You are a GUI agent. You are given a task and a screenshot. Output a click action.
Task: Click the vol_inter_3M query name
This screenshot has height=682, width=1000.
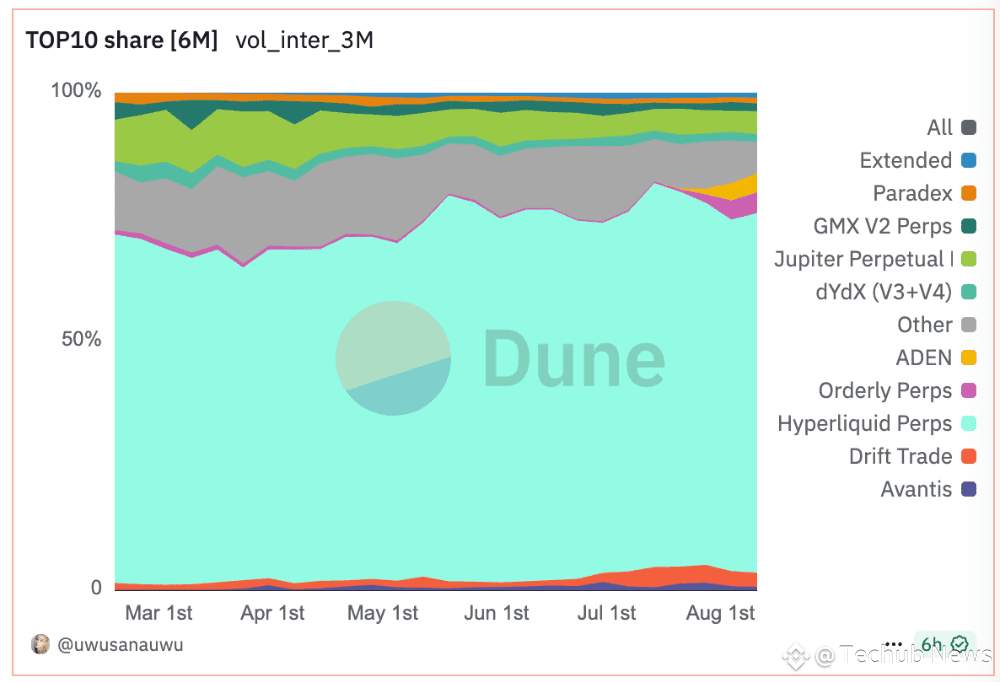click(304, 40)
